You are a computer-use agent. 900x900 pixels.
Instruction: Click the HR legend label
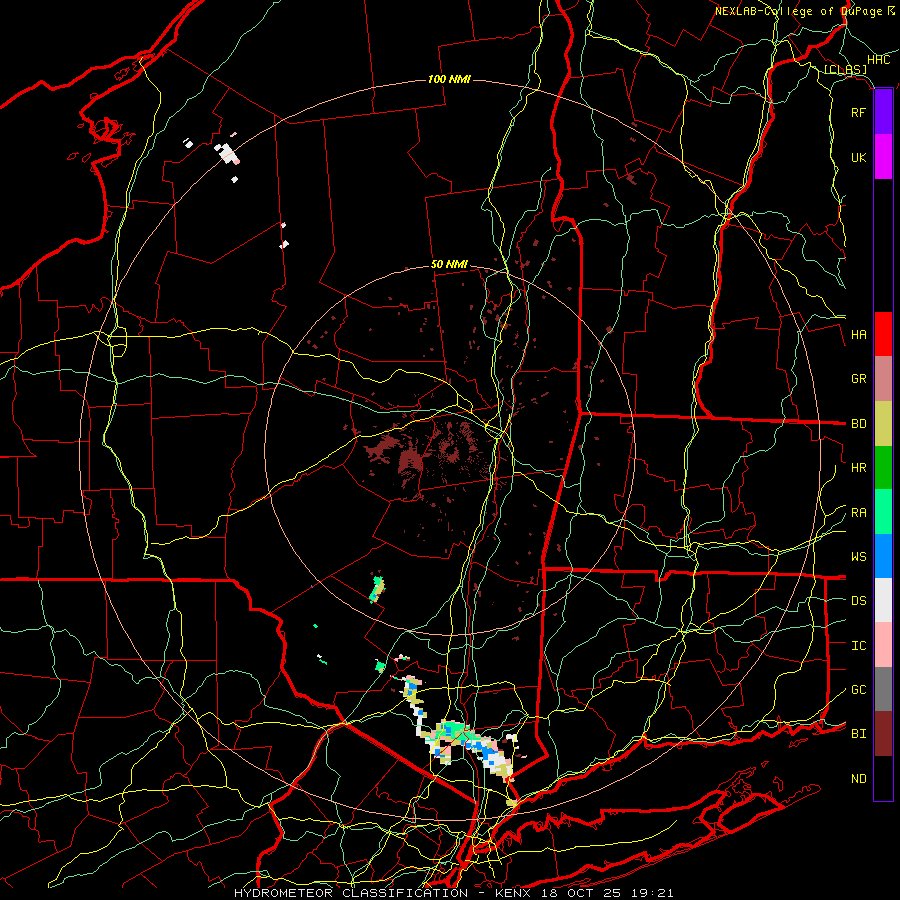pos(858,468)
